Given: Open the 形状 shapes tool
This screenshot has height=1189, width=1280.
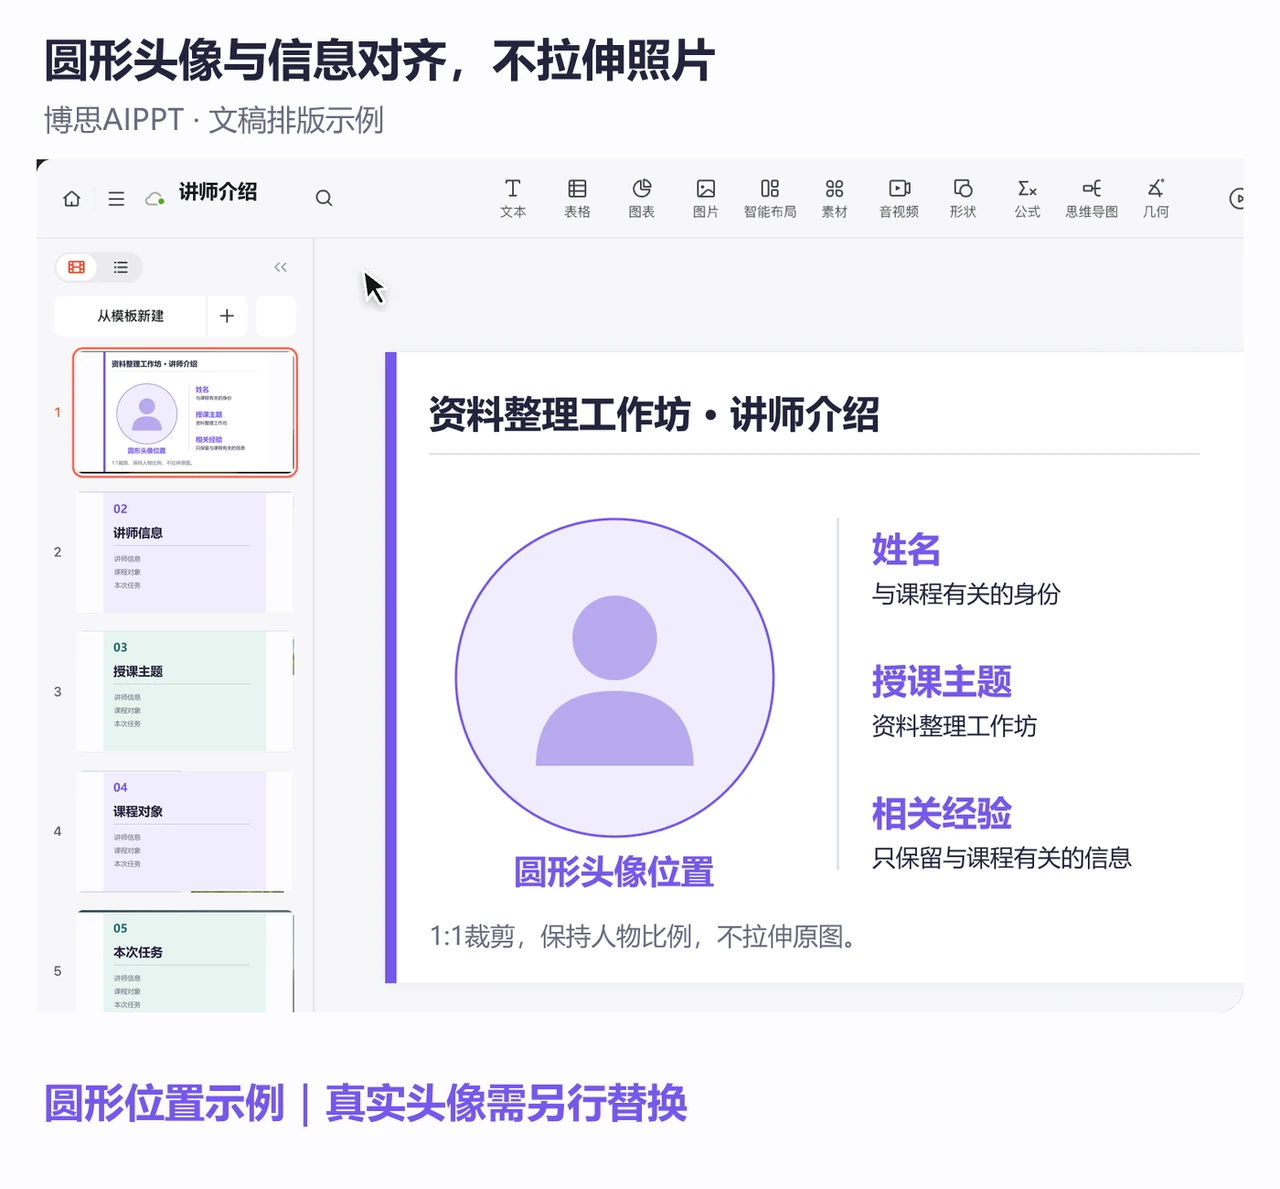Looking at the screenshot, I should 963,198.
